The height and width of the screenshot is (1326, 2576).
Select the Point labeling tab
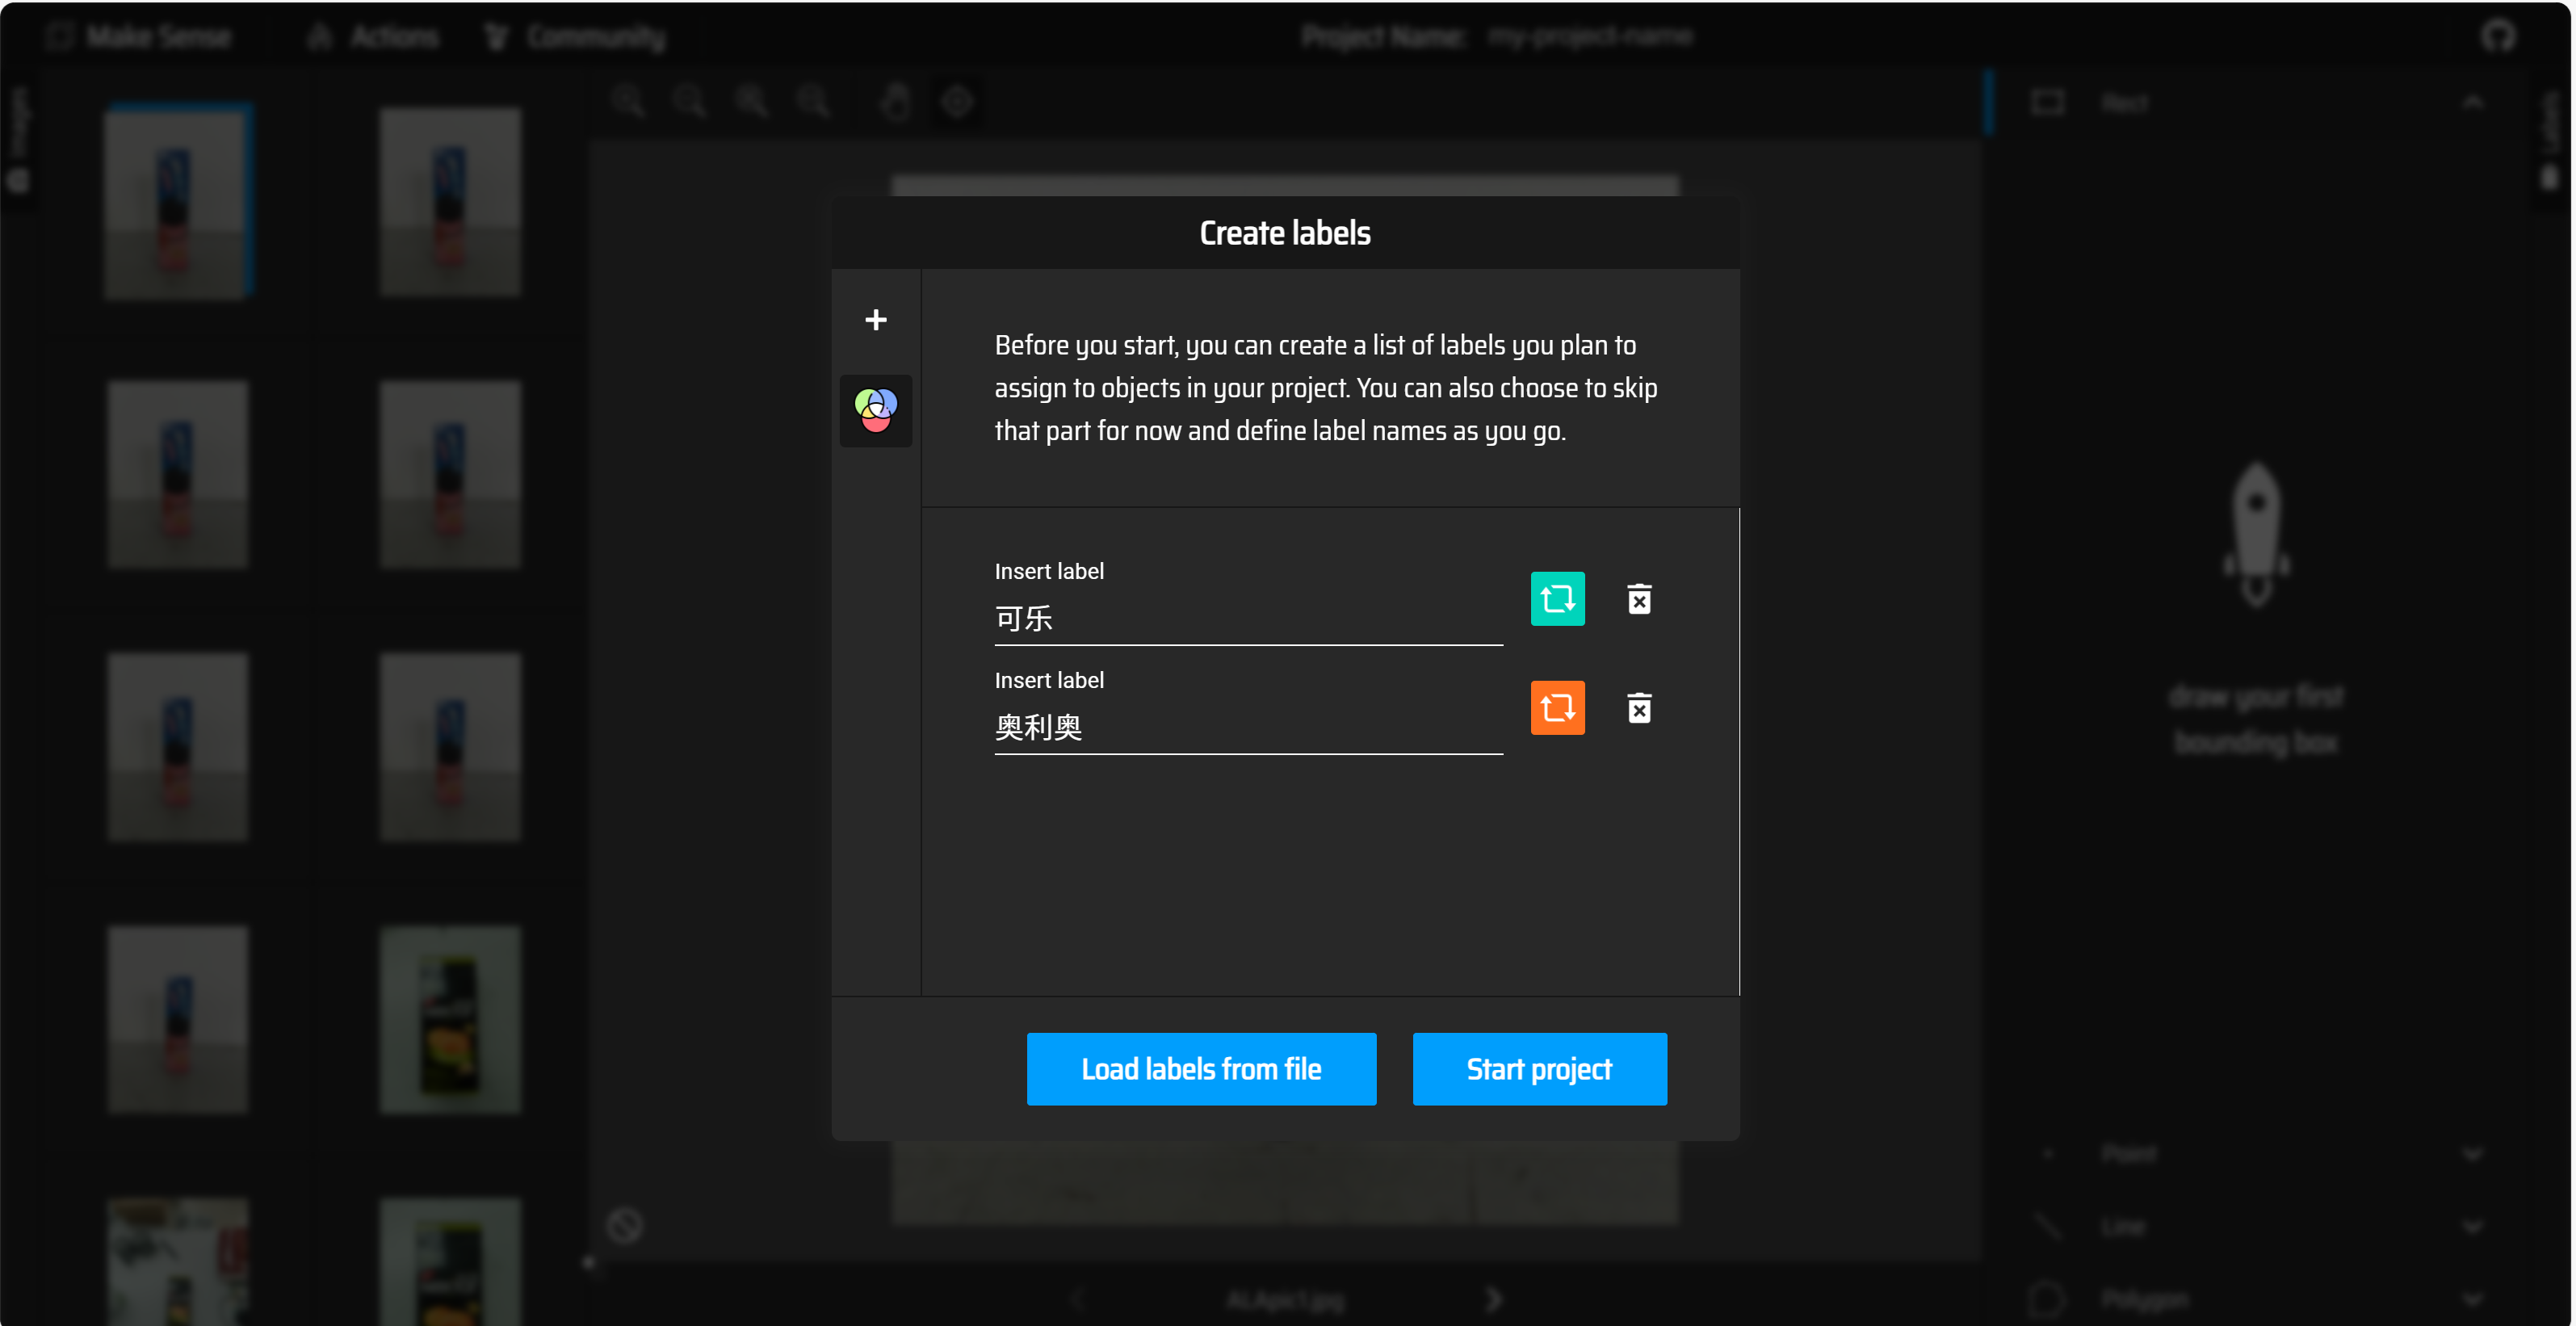pos(2257,1154)
